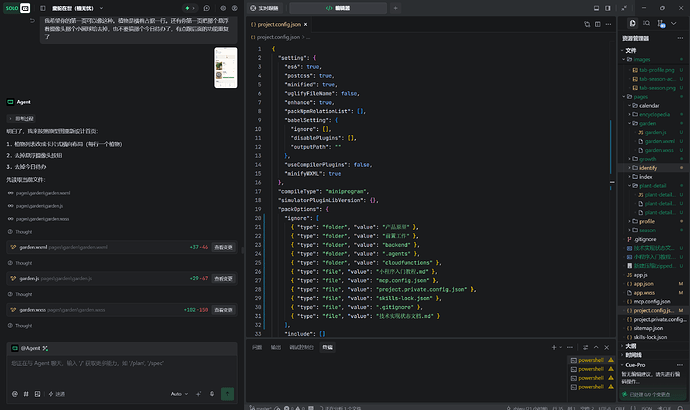Click the view changes button for garden.wxml
This screenshot has width=690, height=410.
[223, 247]
